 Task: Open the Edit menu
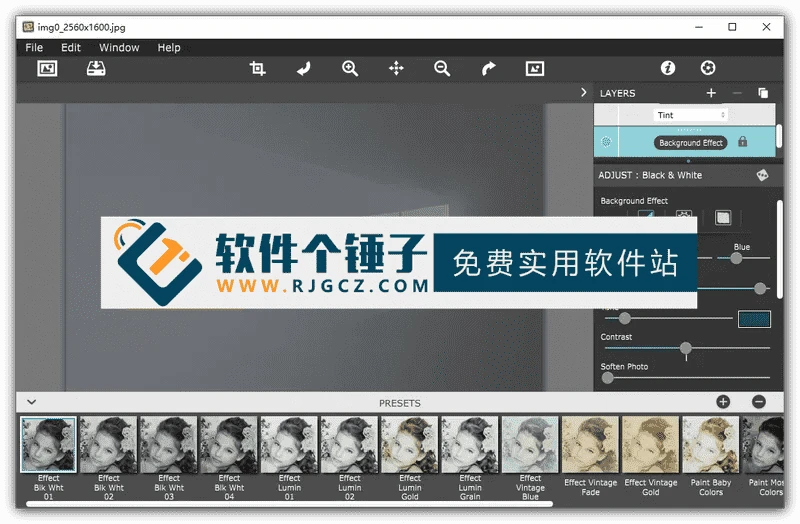coord(71,47)
